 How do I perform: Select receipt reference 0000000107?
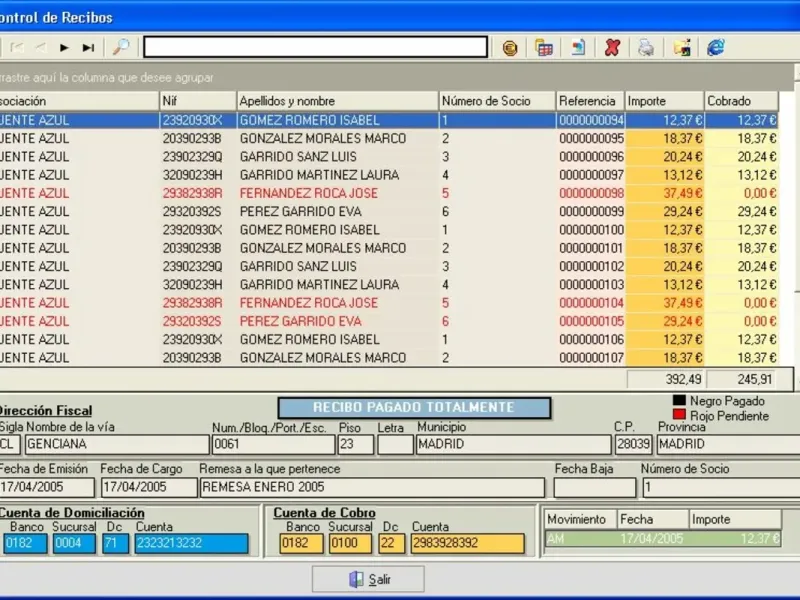[x=389, y=358]
